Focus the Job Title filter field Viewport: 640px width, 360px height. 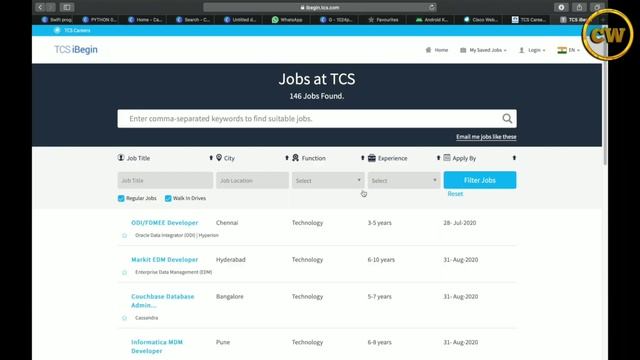click(165, 180)
